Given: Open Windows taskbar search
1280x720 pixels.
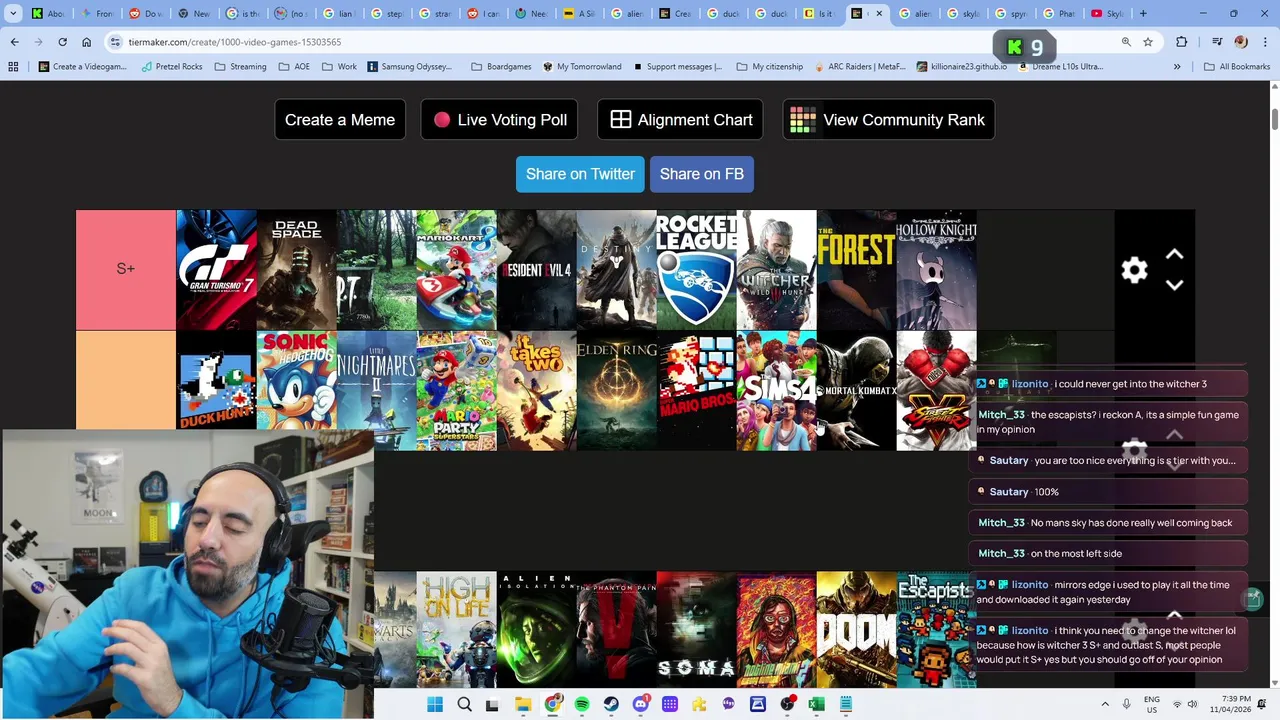Looking at the screenshot, I should [x=464, y=705].
